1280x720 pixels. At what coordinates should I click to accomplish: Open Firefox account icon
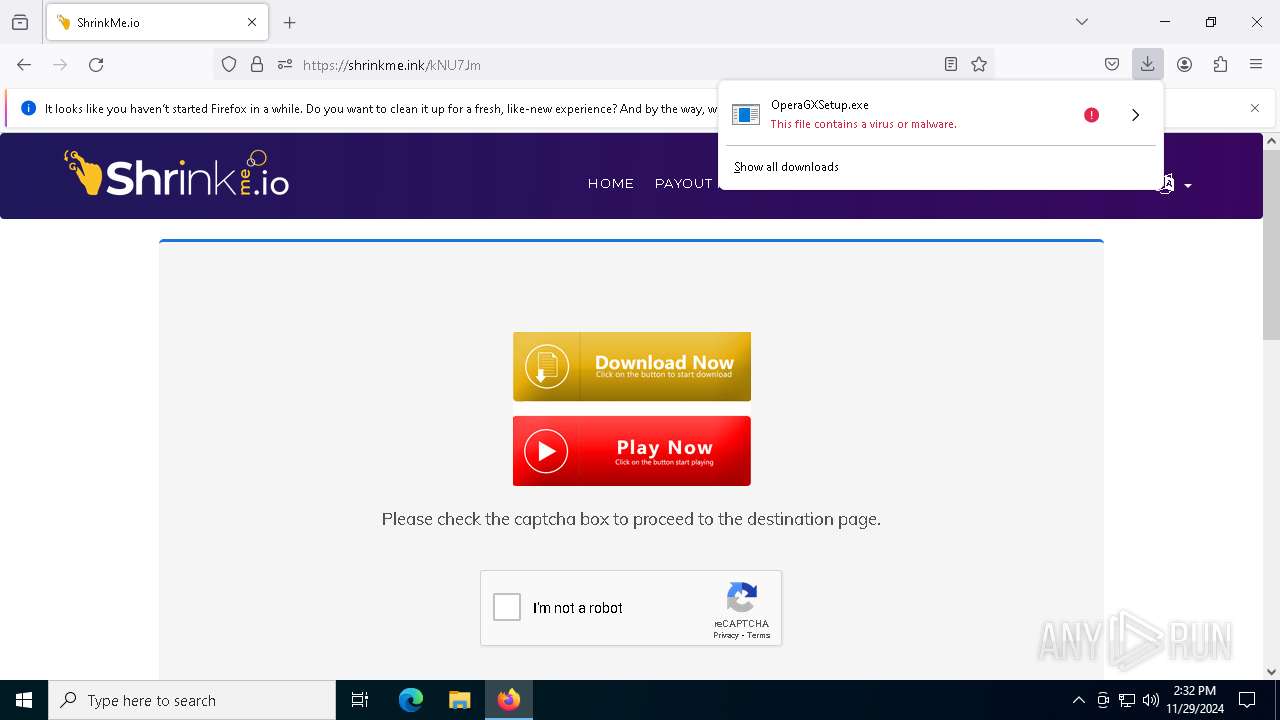click(1184, 64)
